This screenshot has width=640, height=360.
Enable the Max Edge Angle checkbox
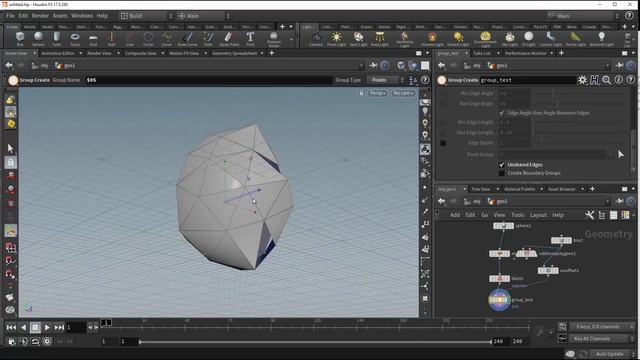coord(443,104)
